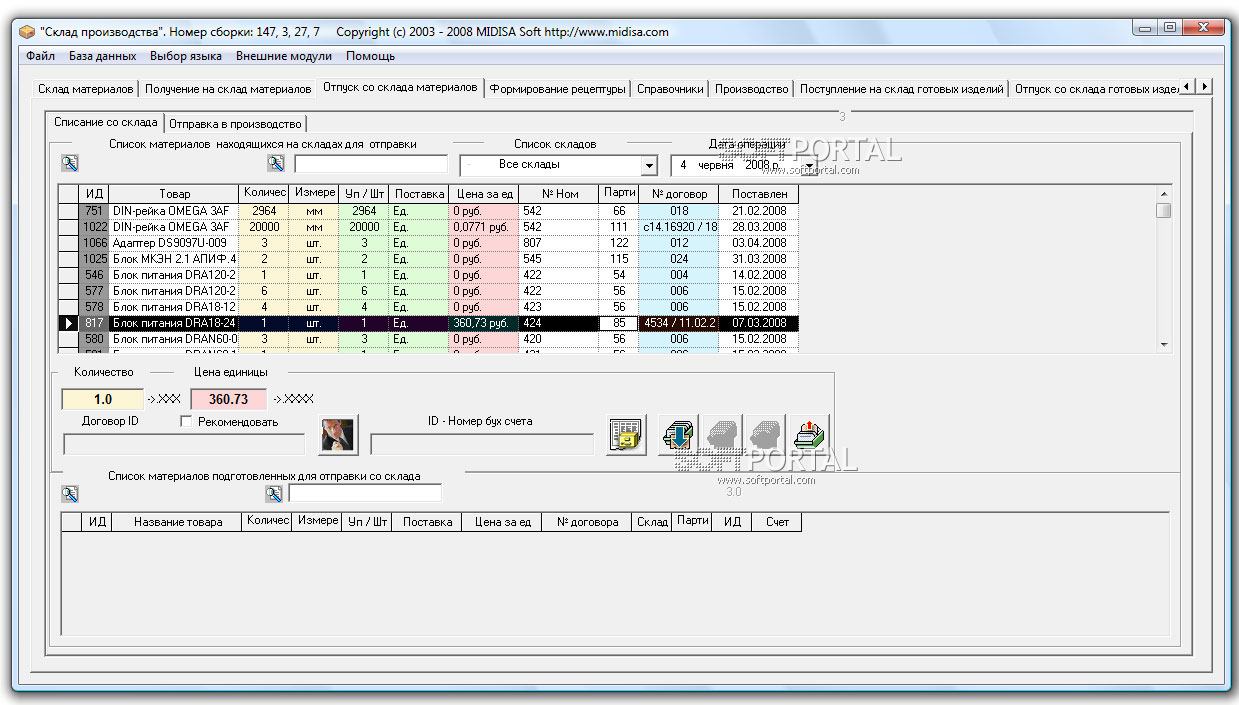Click the upper materials search input field
1239x705 pixels.
coord(371,164)
